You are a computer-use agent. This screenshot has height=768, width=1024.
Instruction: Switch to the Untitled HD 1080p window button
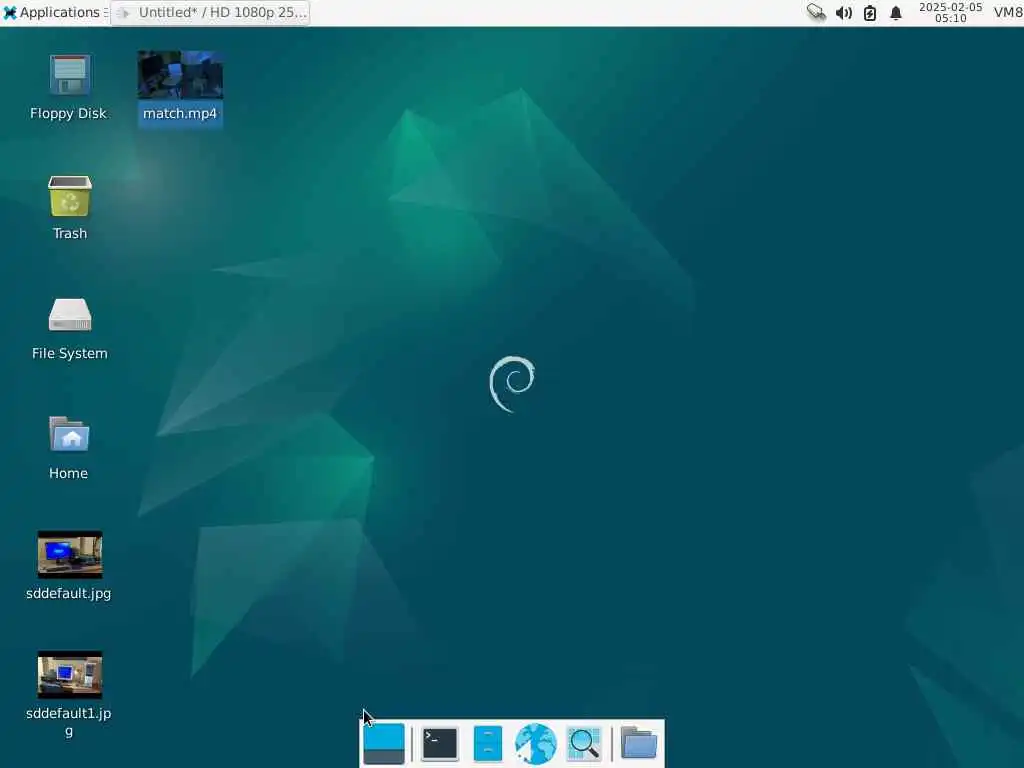point(210,12)
